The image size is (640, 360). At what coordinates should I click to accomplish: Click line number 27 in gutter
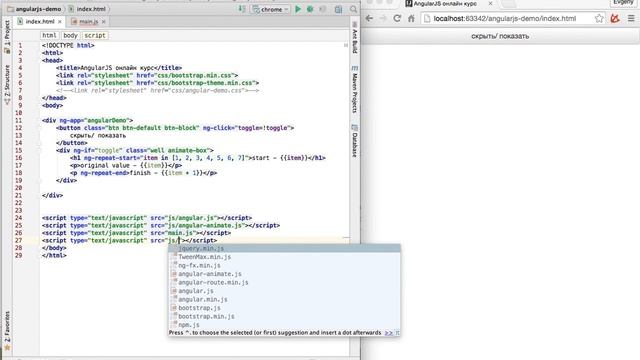pyautogui.click(x=18, y=240)
